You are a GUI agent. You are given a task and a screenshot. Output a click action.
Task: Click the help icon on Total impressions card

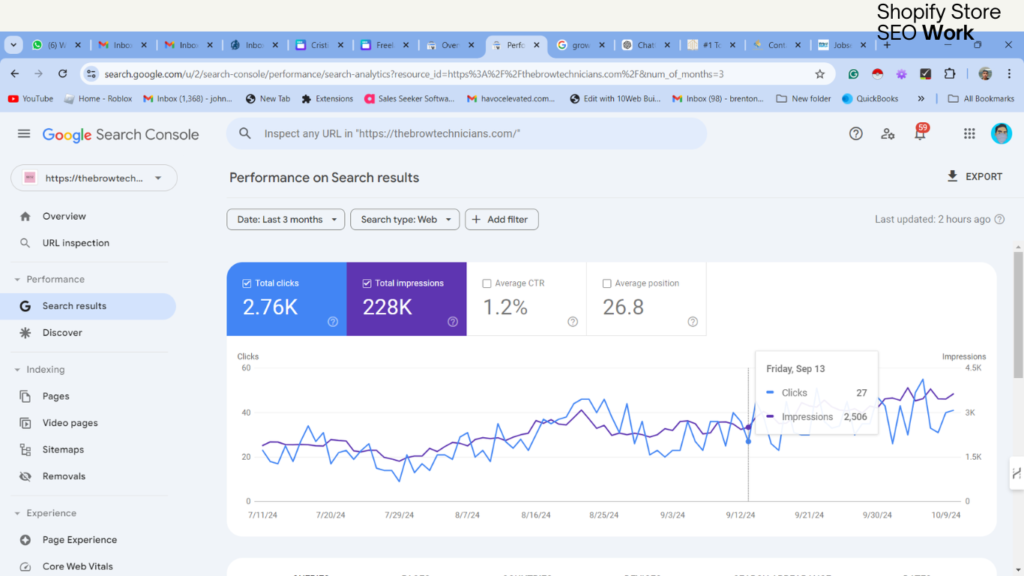[x=453, y=322]
